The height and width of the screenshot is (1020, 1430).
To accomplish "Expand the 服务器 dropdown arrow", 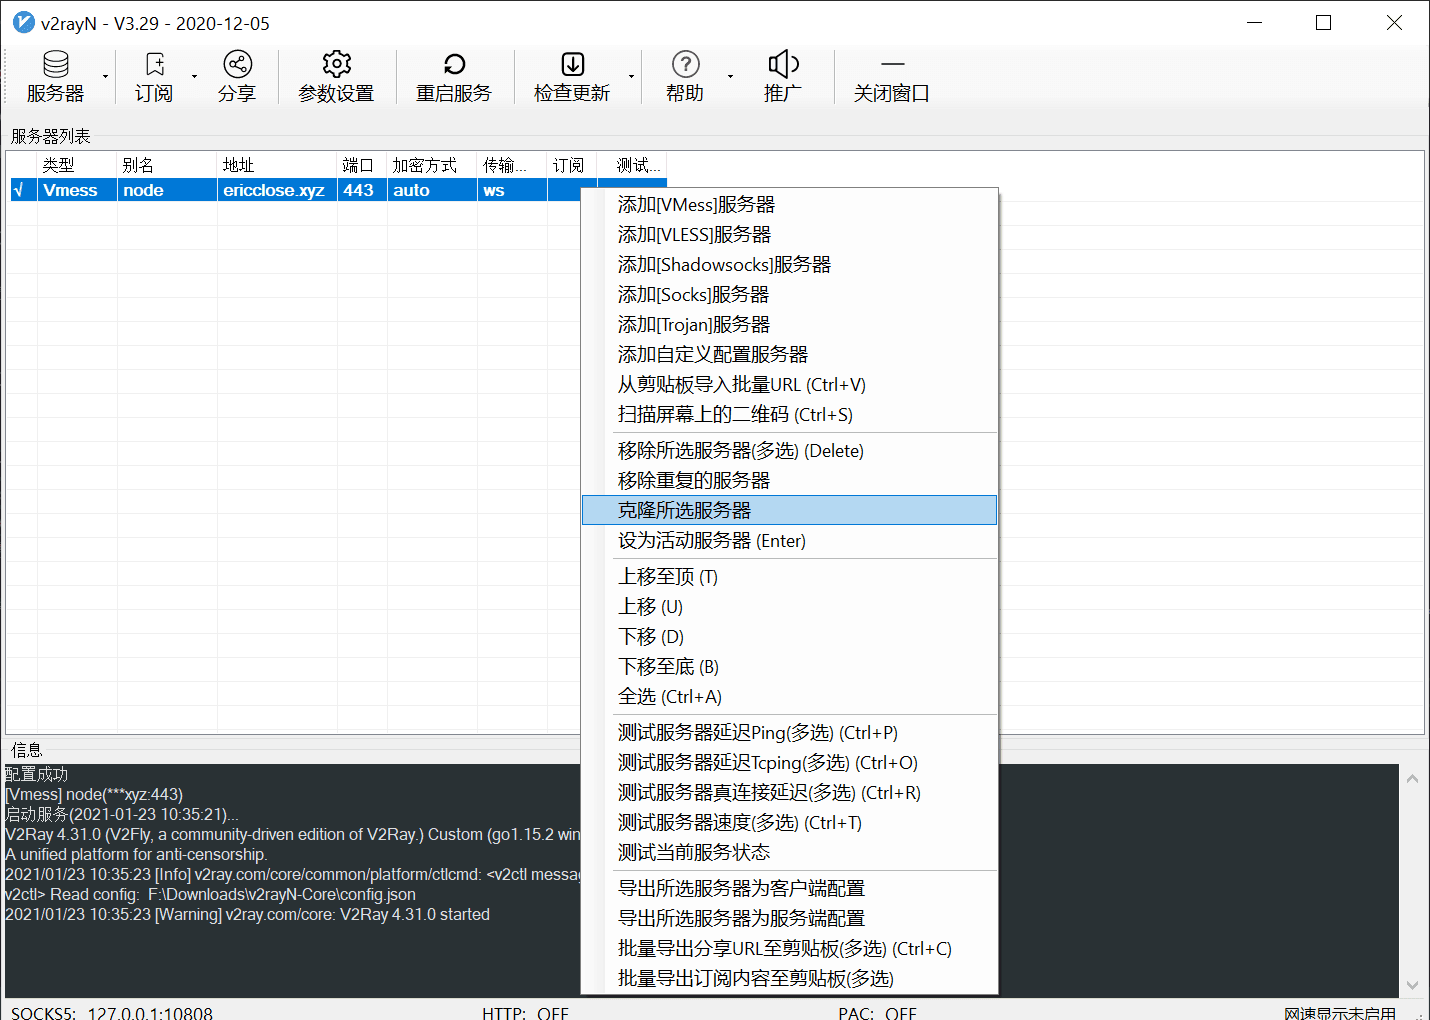I will (x=105, y=77).
